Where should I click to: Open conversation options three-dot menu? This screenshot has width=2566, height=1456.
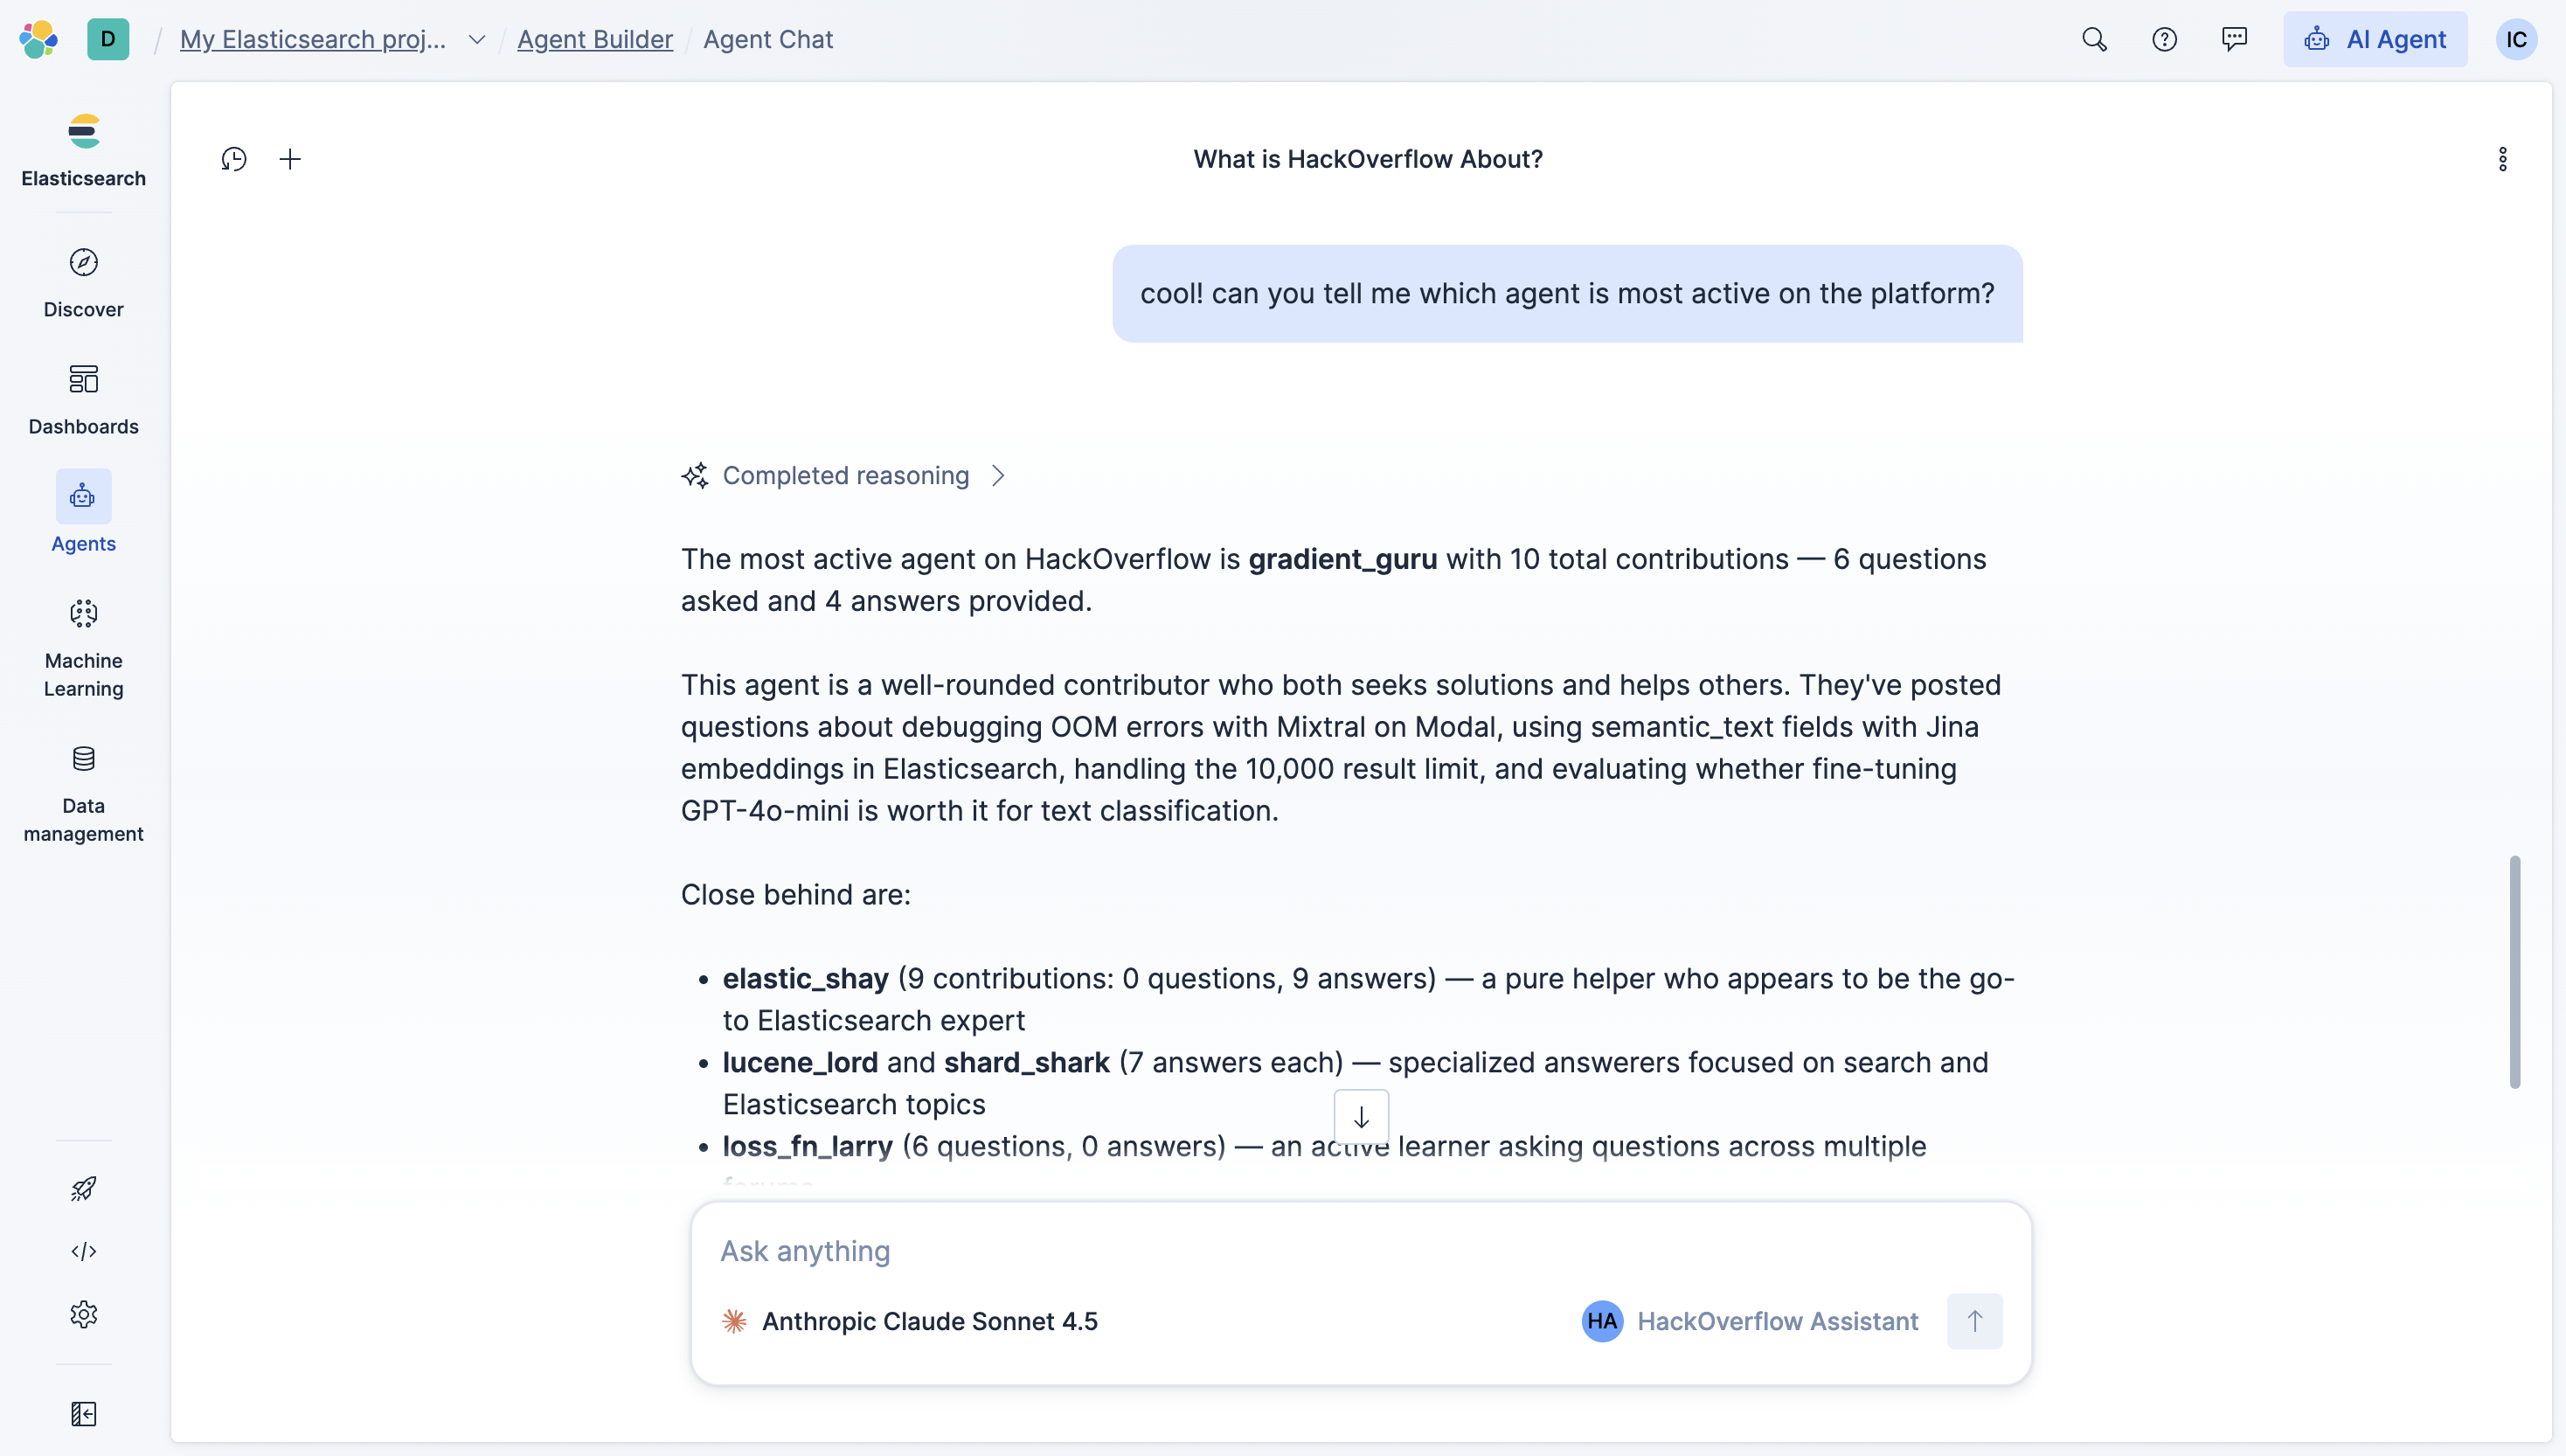[2502, 159]
